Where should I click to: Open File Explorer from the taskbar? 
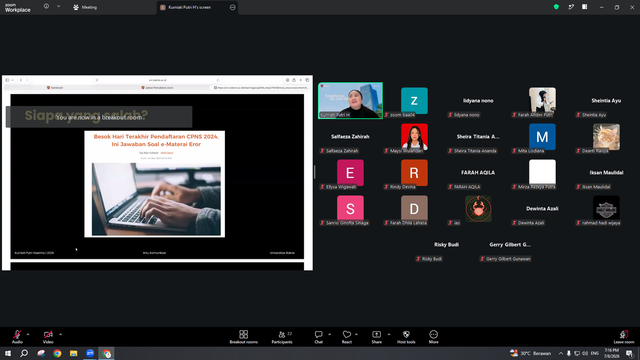pyautogui.click(x=73, y=353)
